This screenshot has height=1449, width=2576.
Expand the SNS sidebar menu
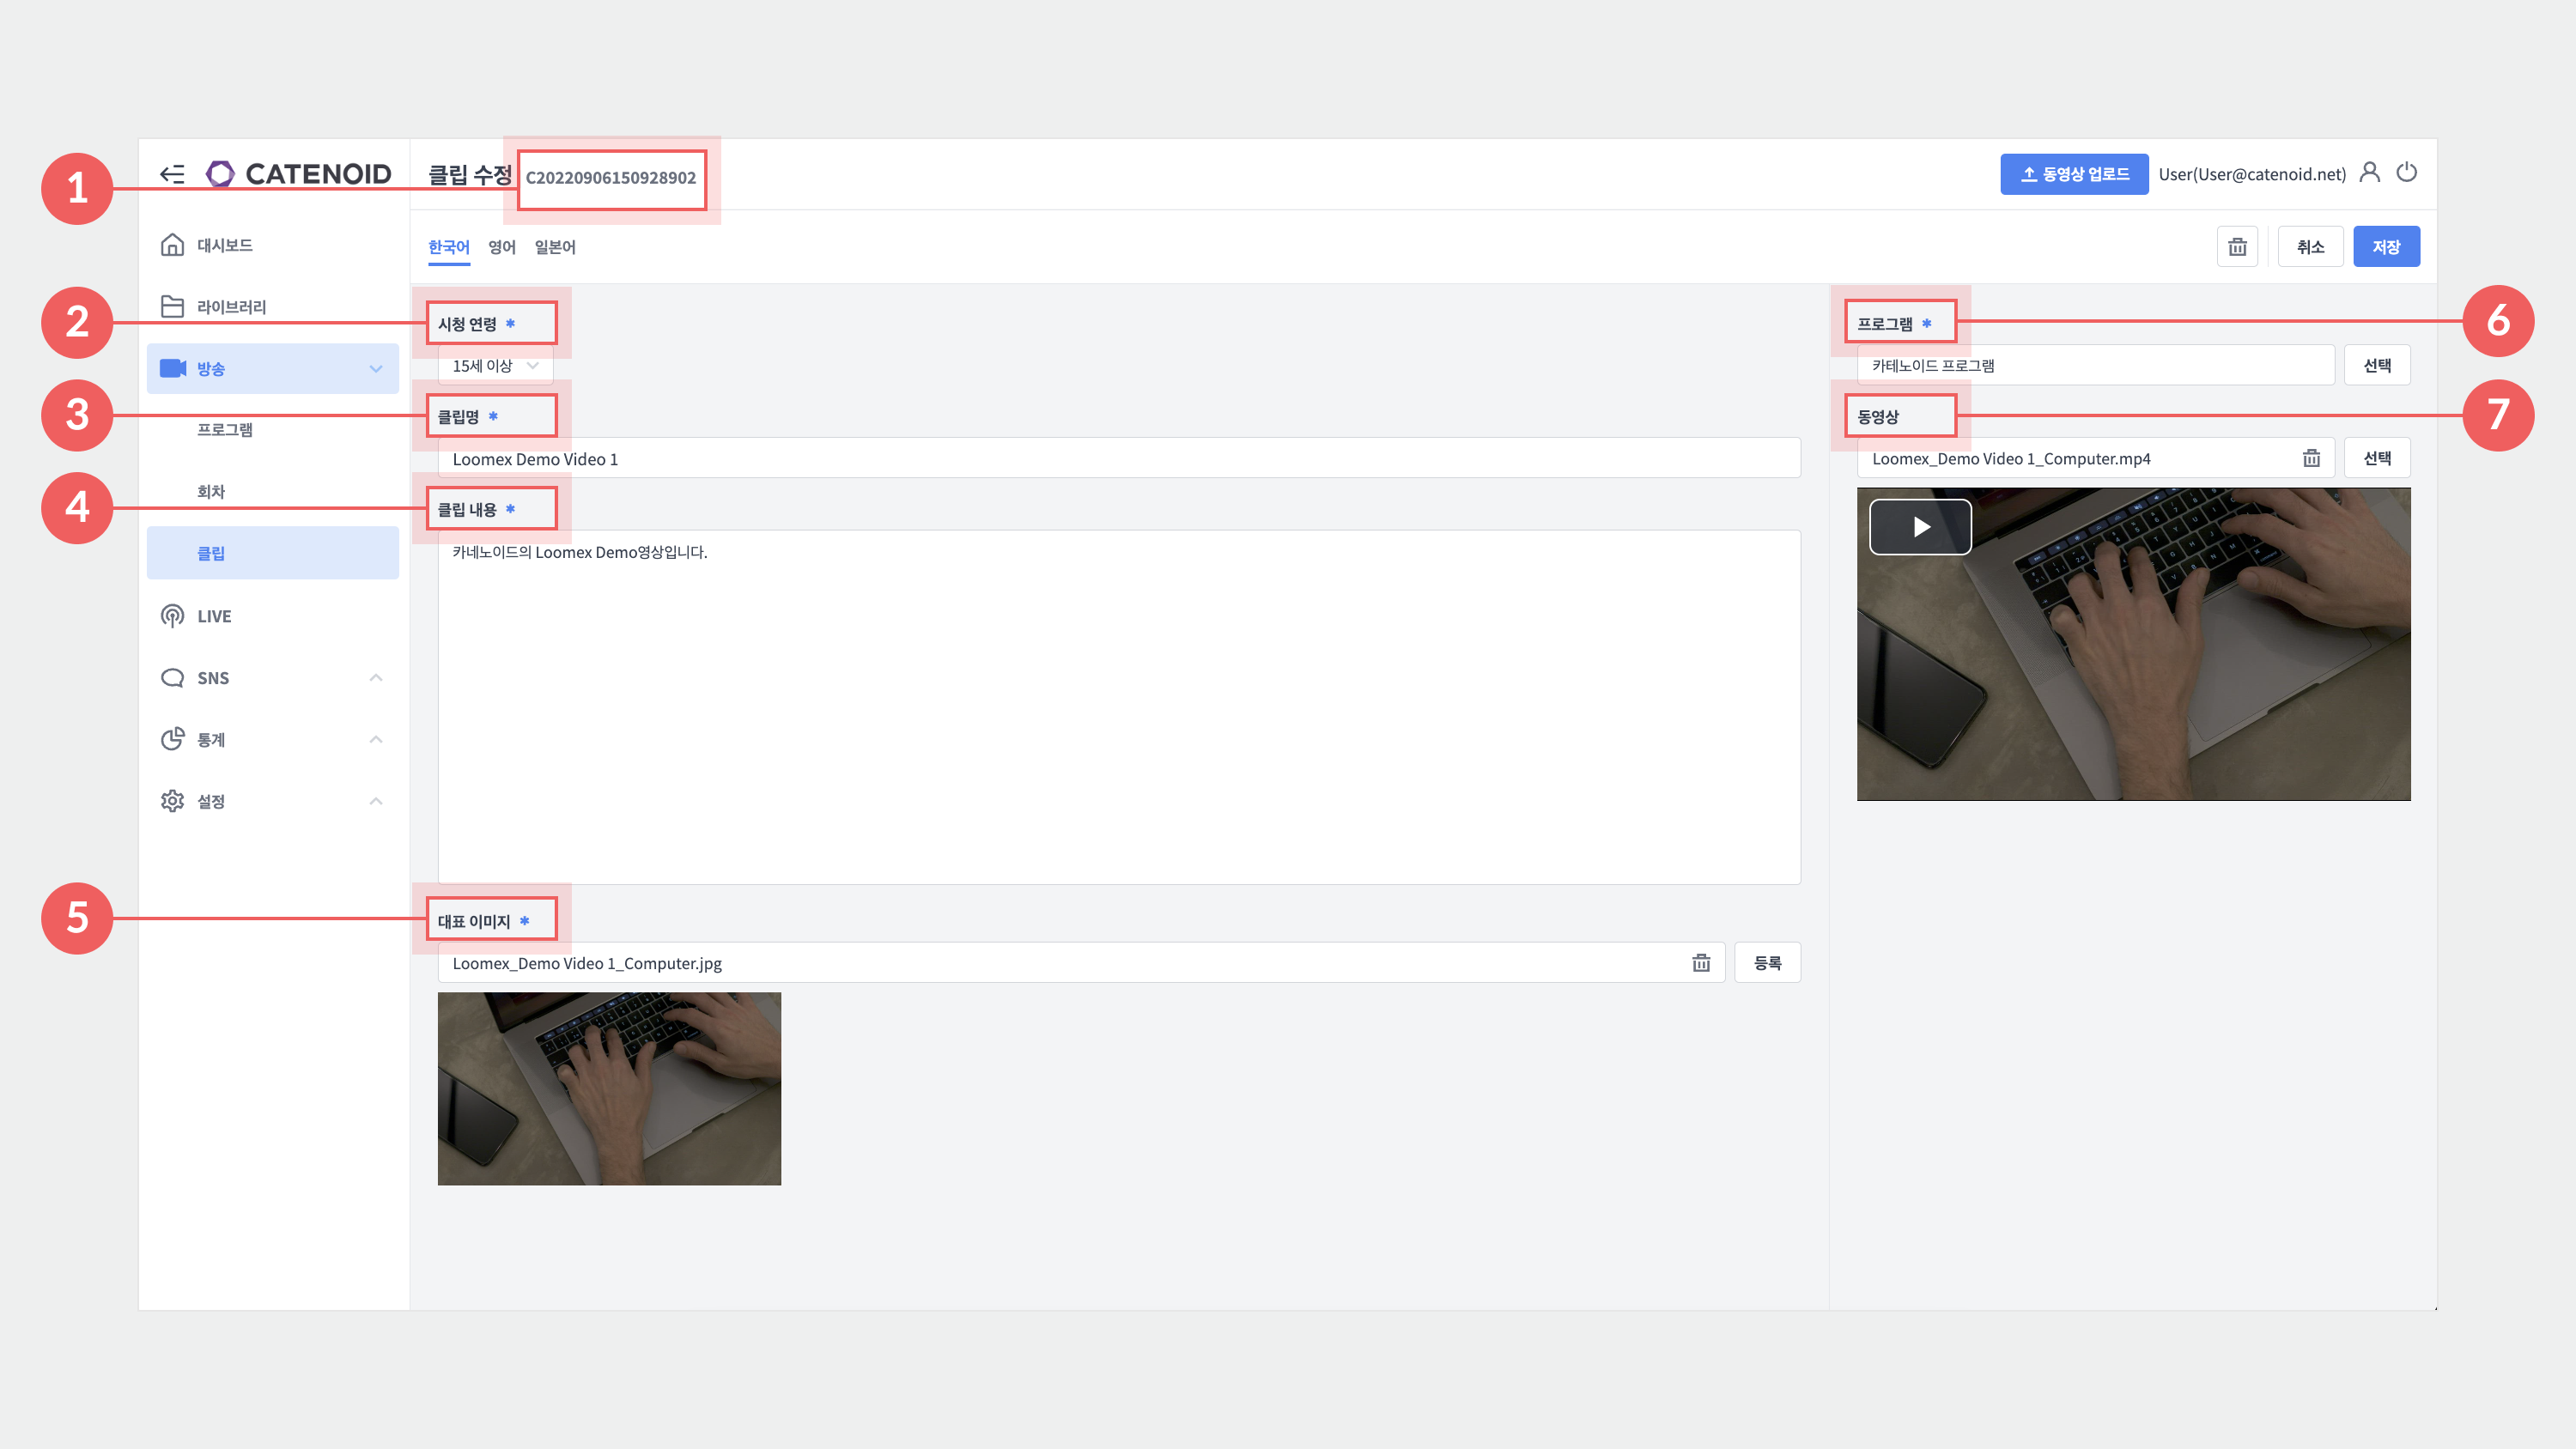tap(376, 678)
